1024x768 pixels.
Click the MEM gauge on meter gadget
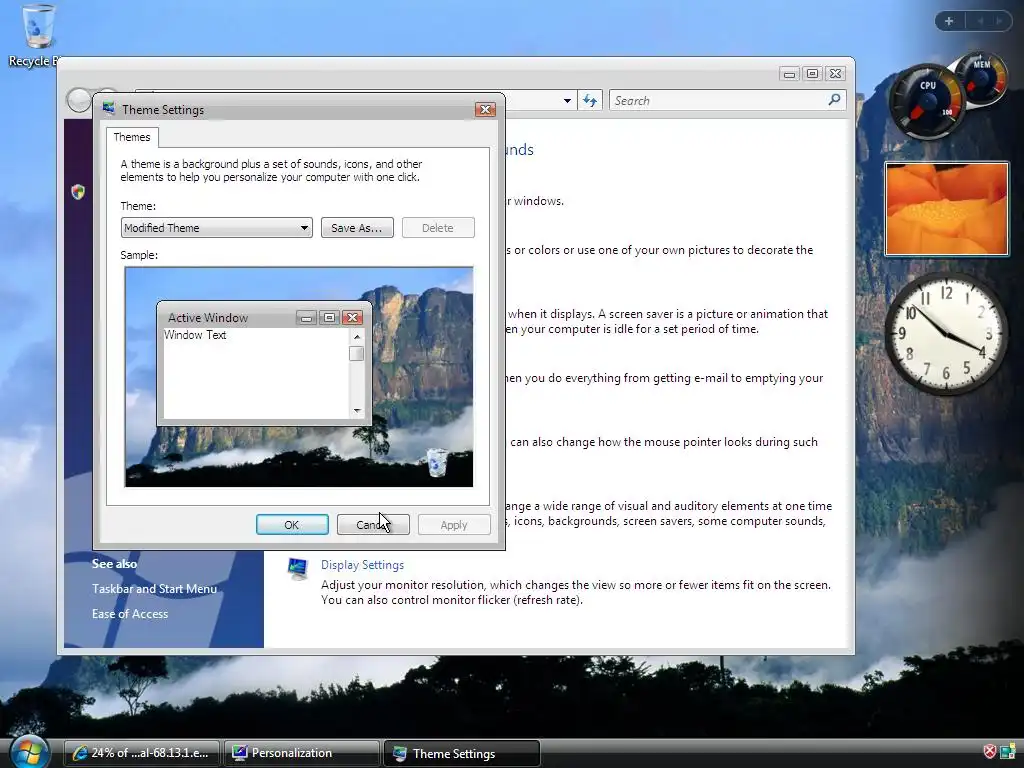tap(982, 78)
